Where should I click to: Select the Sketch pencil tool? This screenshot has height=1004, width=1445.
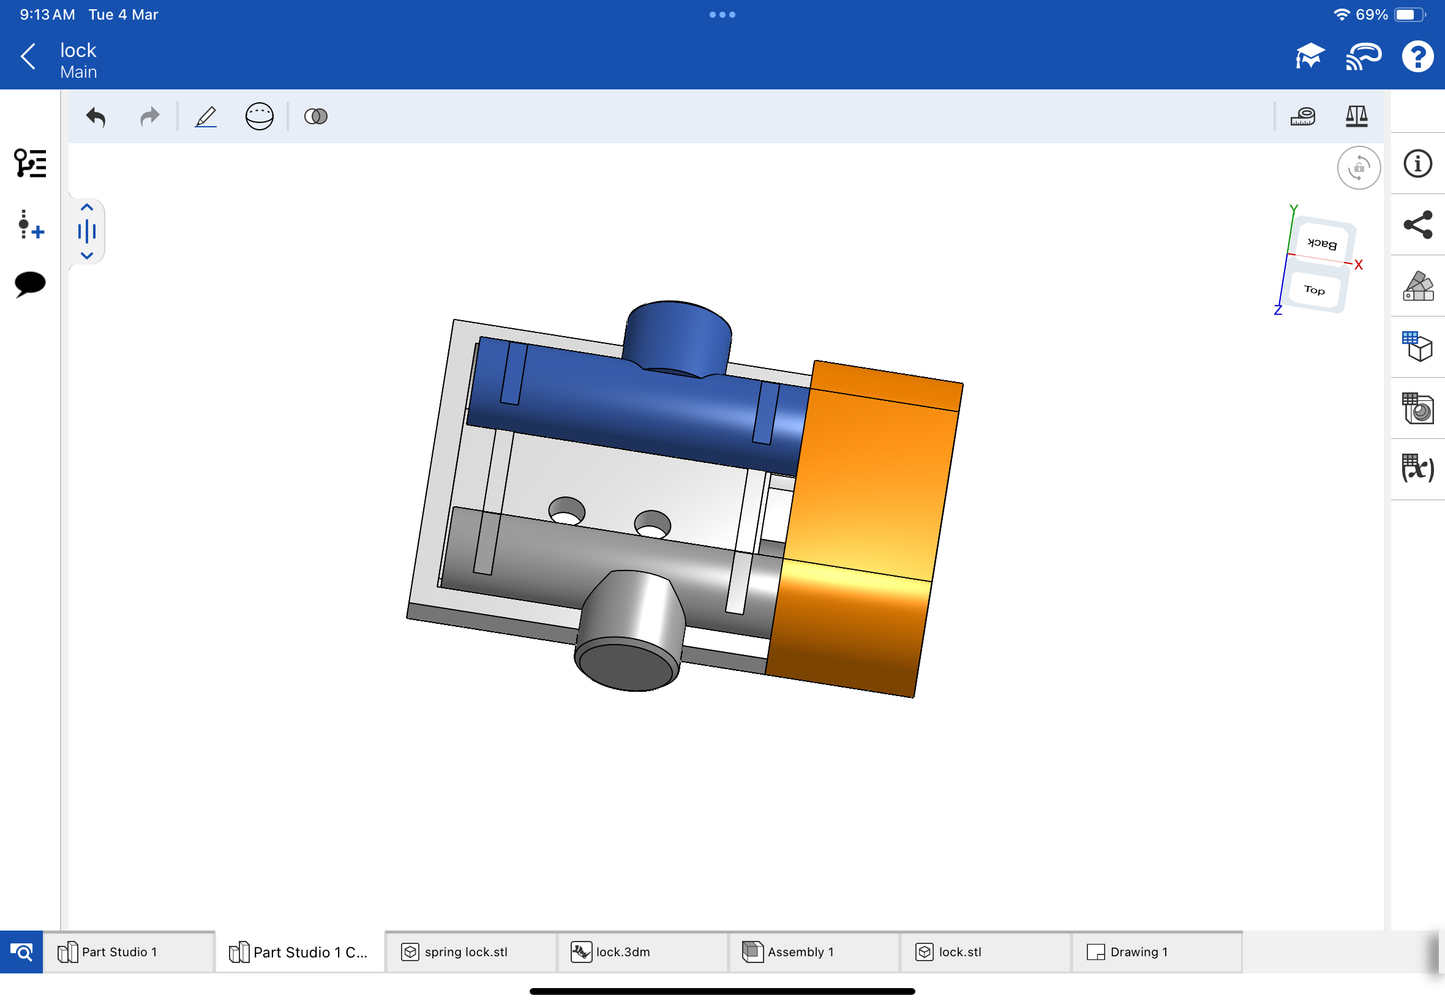point(206,117)
